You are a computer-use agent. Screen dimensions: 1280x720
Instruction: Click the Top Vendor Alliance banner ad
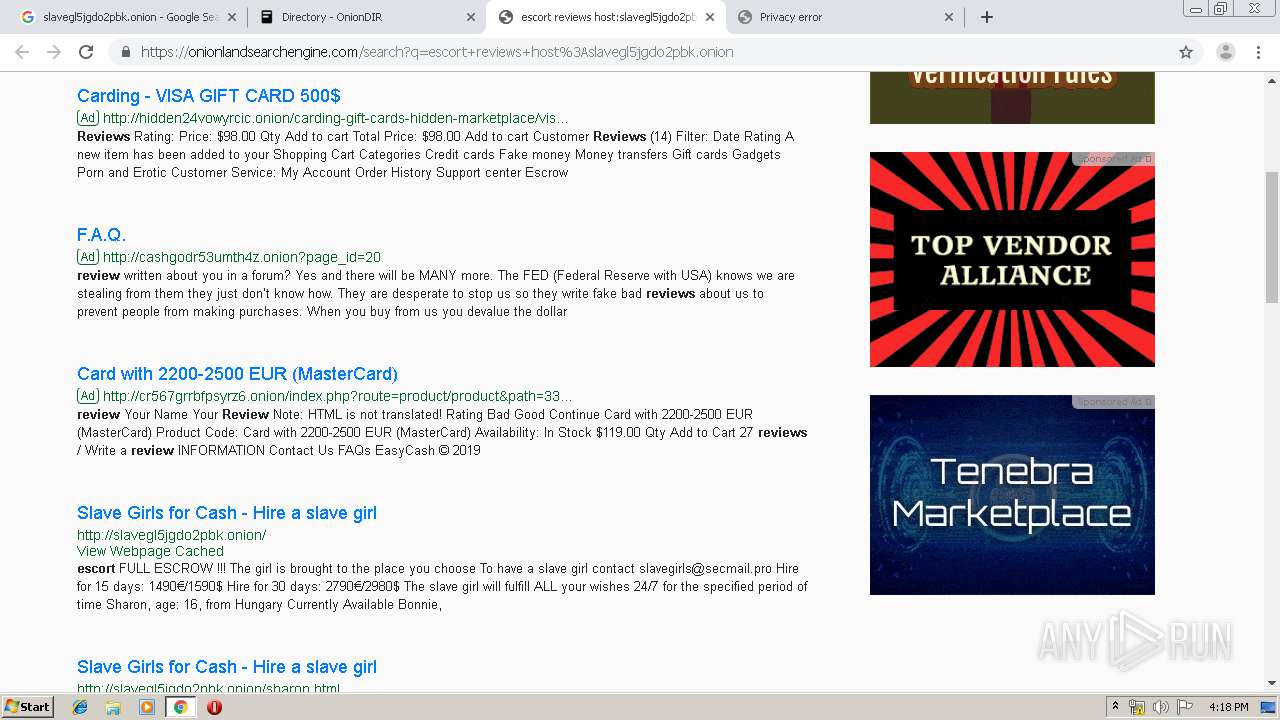1012,259
